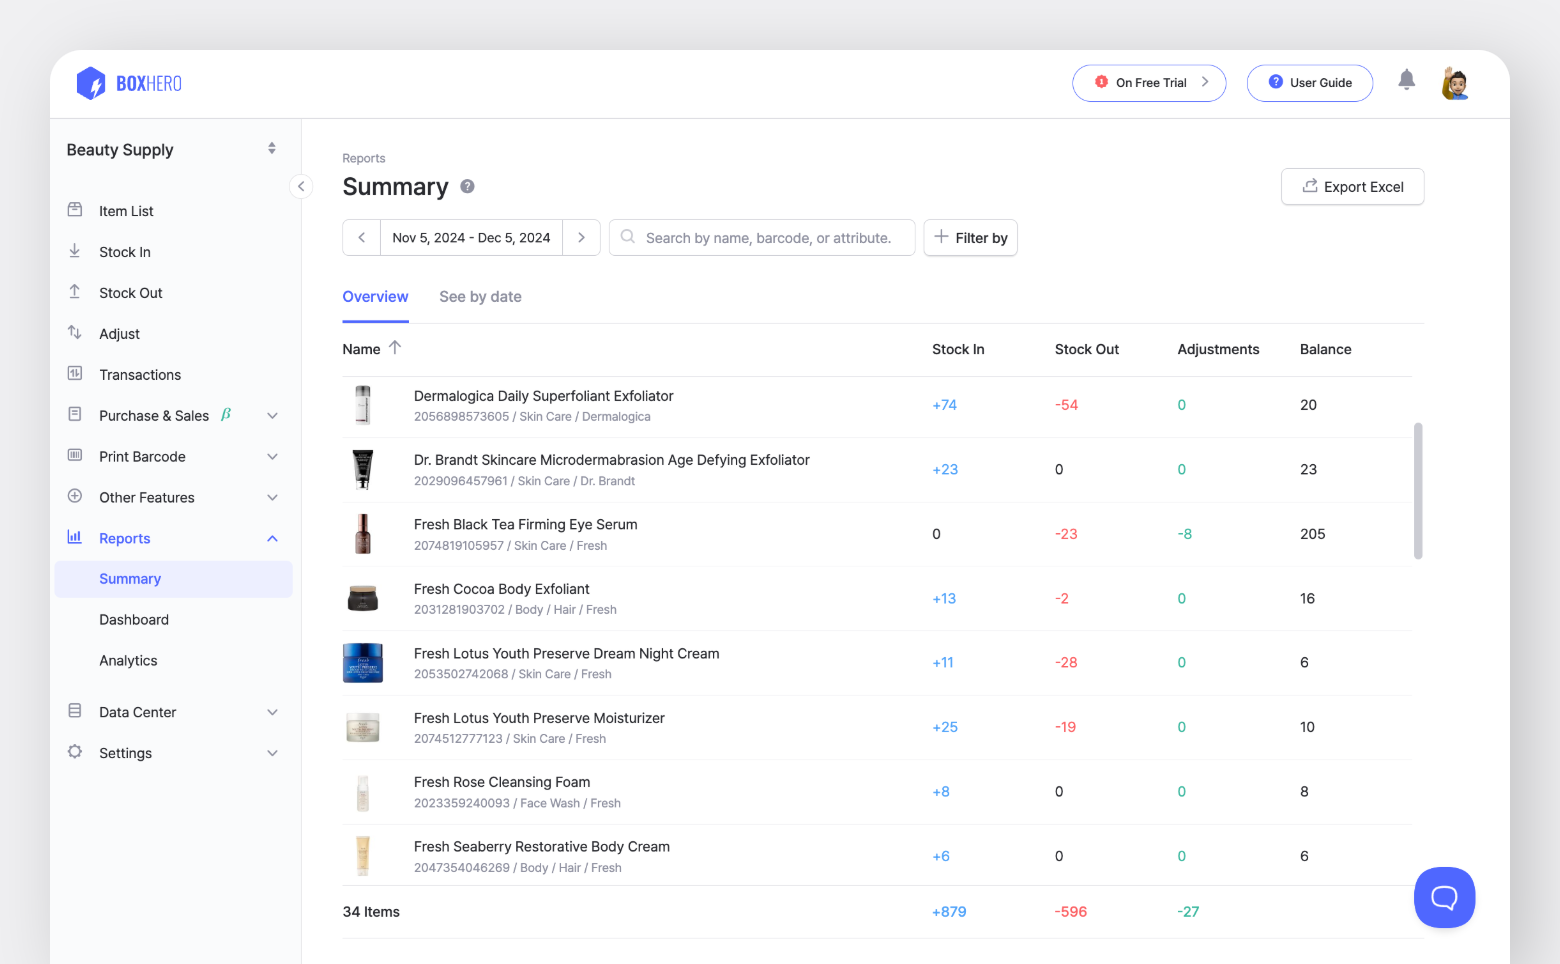The height and width of the screenshot is (964, 1560).
Task: Open the user profile avatar
Action: point(1455,83)
